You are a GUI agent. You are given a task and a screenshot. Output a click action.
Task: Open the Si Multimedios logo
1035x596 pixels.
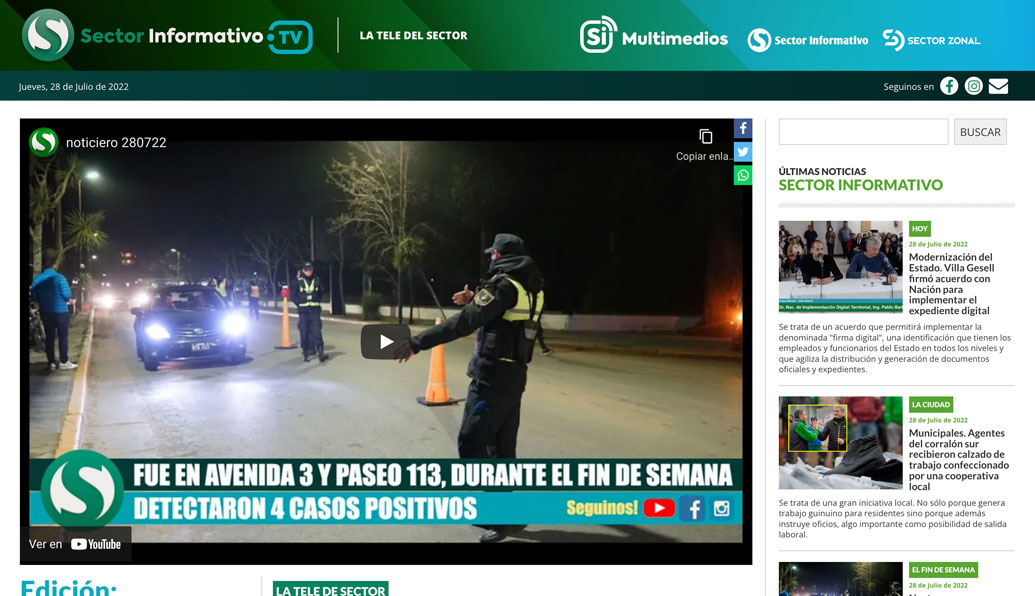pos(653,39)
